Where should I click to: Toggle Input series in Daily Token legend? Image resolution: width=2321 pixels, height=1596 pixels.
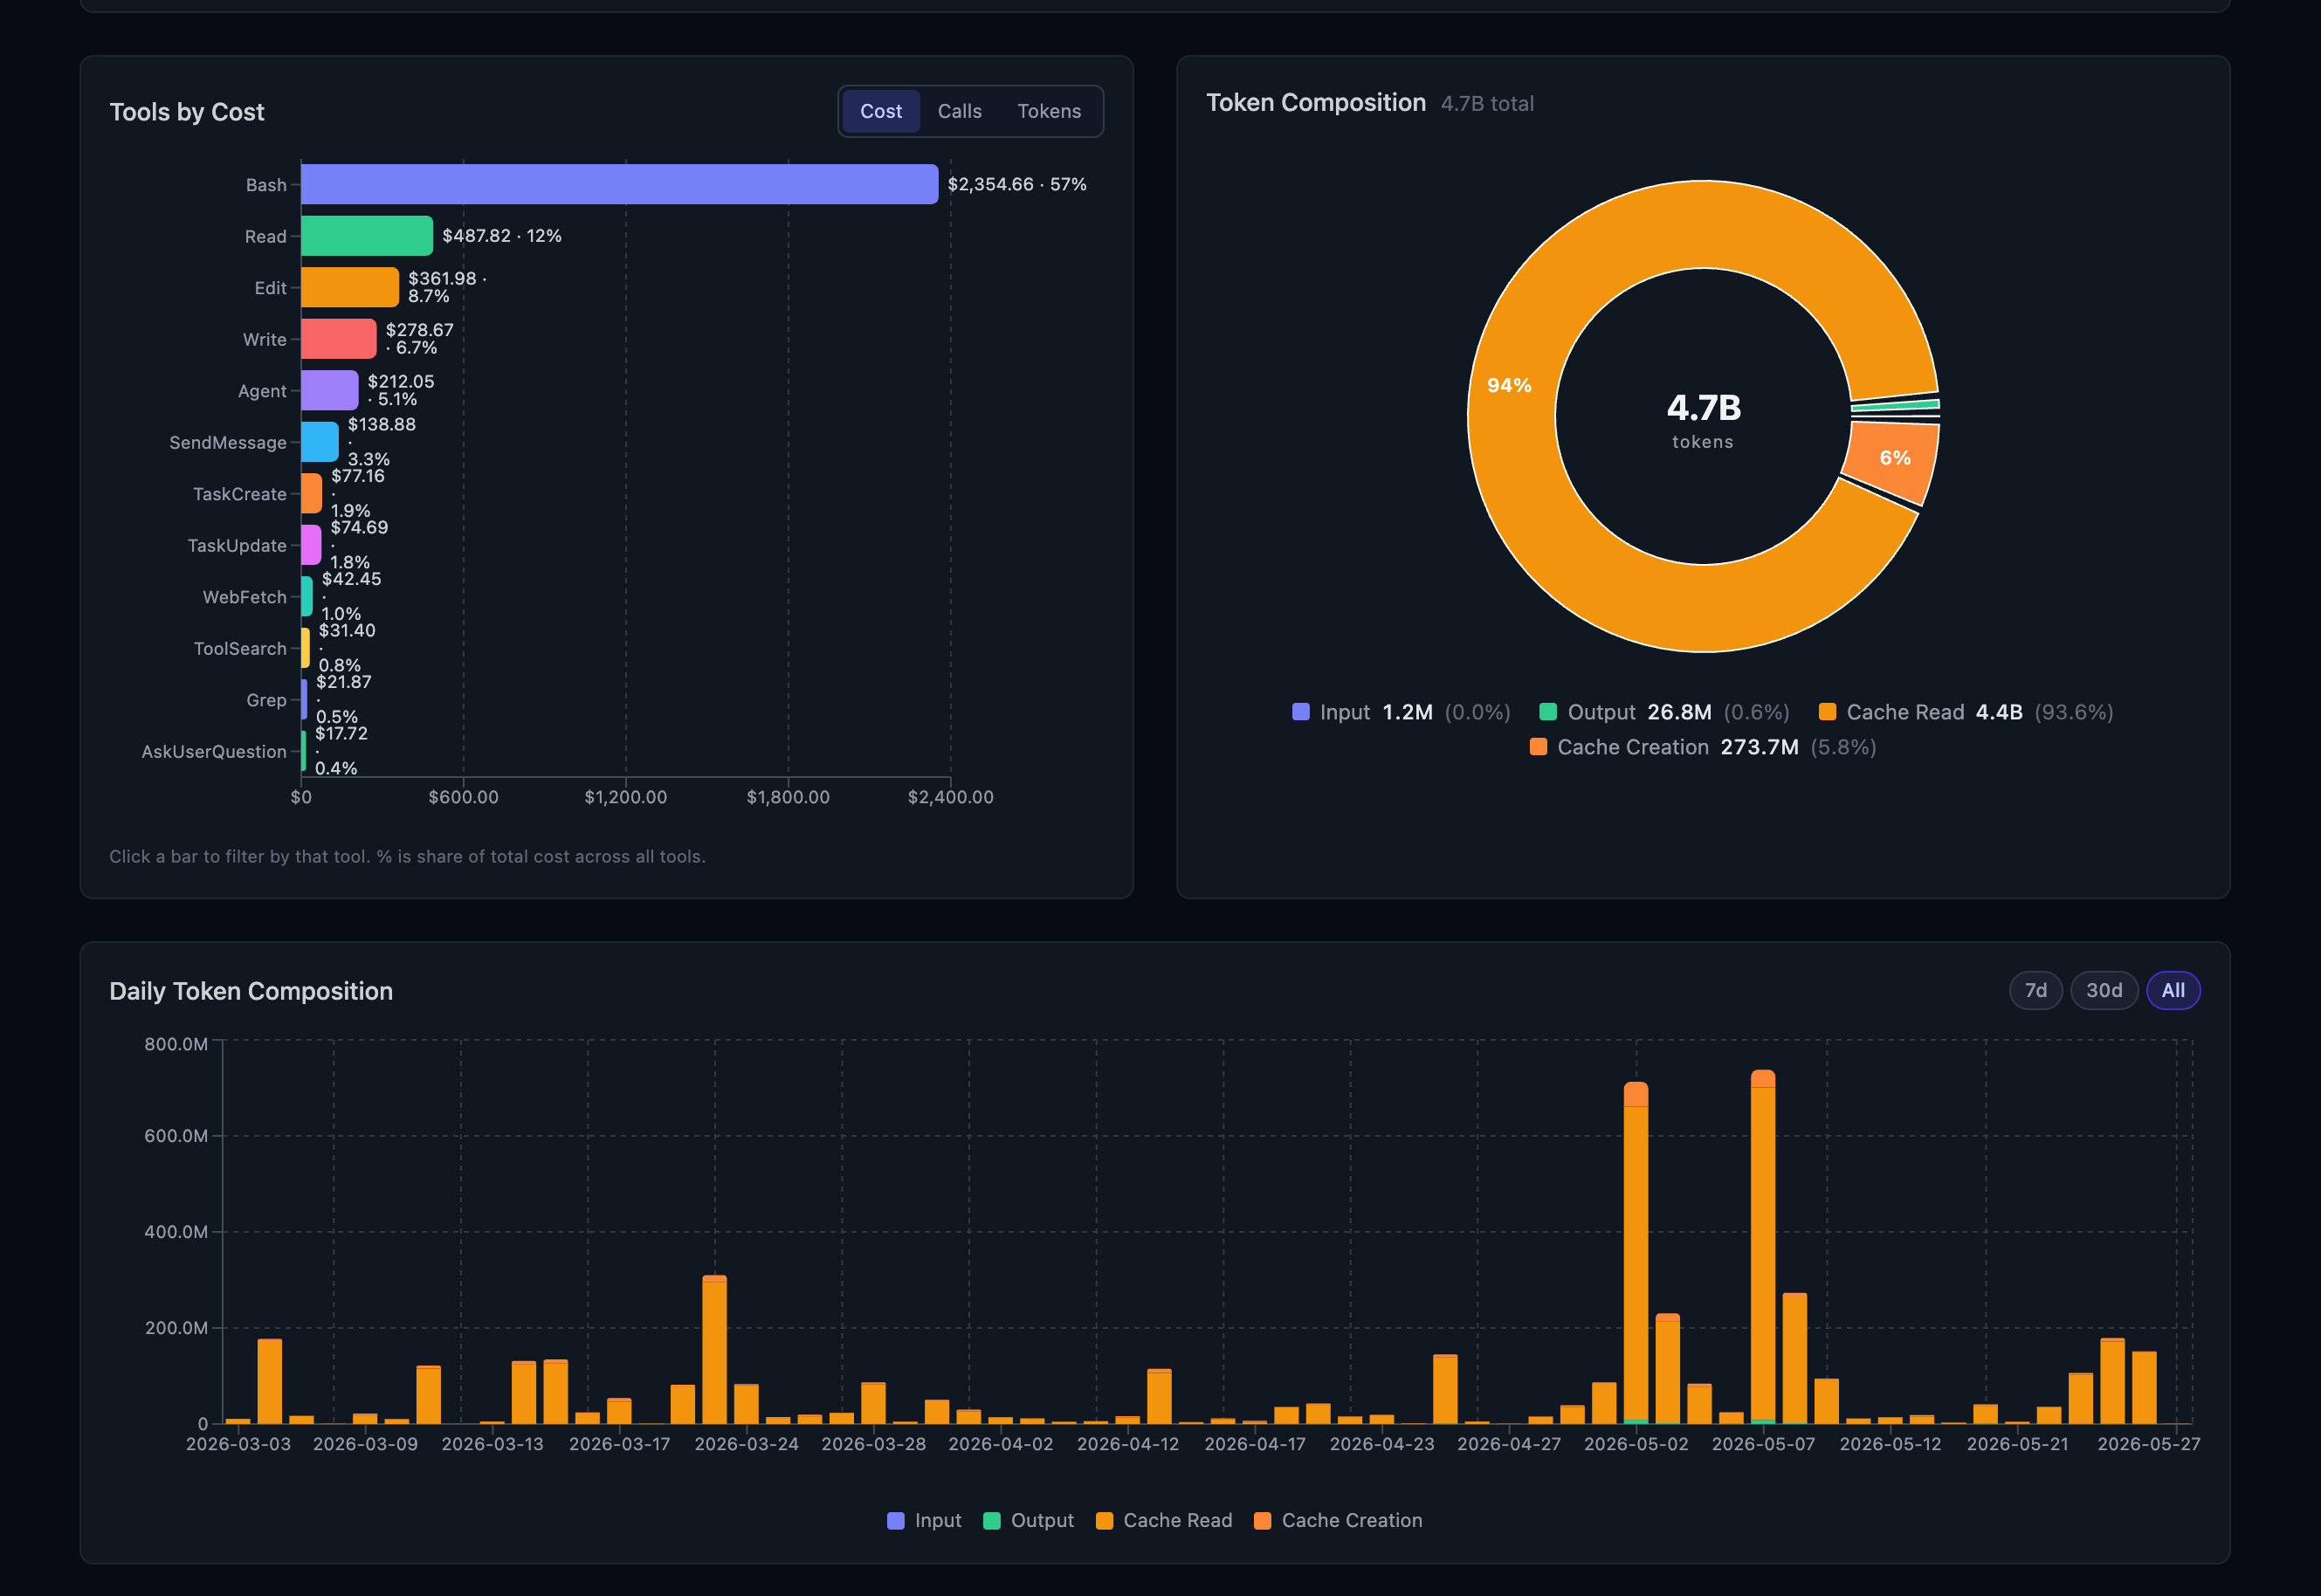(x=924, y=1520)
